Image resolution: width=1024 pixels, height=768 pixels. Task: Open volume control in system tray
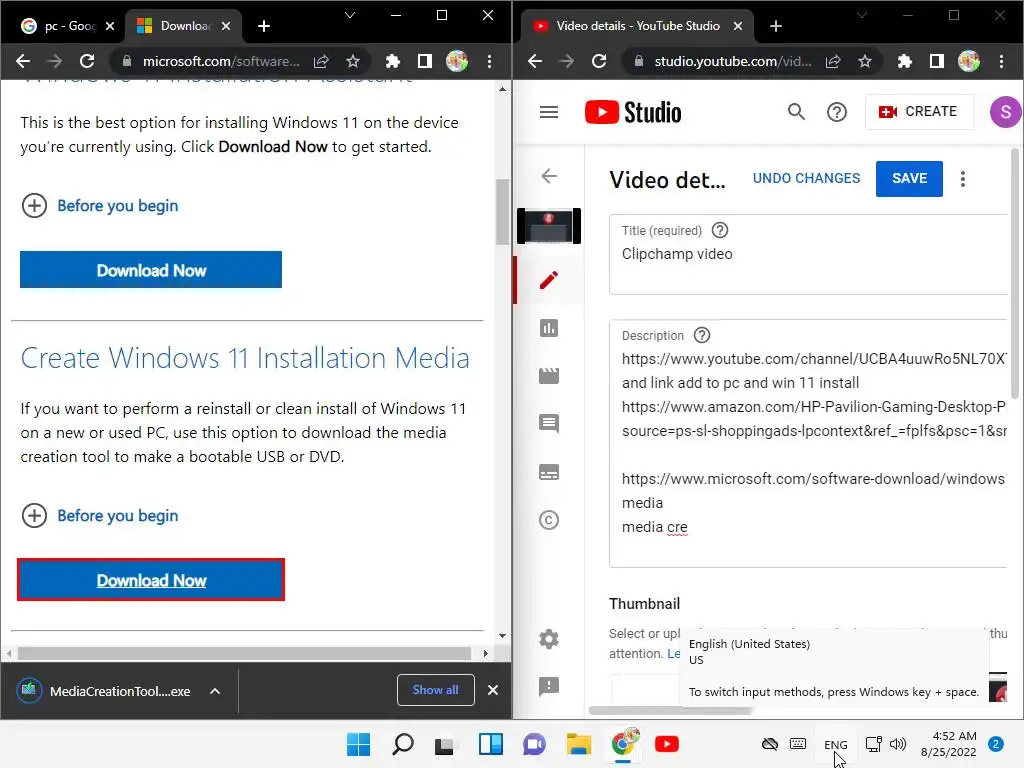[x=898, y=744]
